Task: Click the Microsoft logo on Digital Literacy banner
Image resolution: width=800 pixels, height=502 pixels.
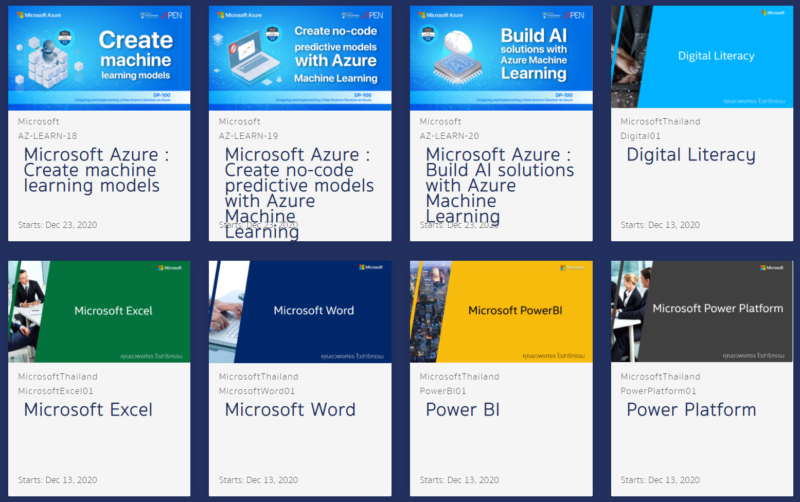Action: pyautogui.click(x=773, y=13)
